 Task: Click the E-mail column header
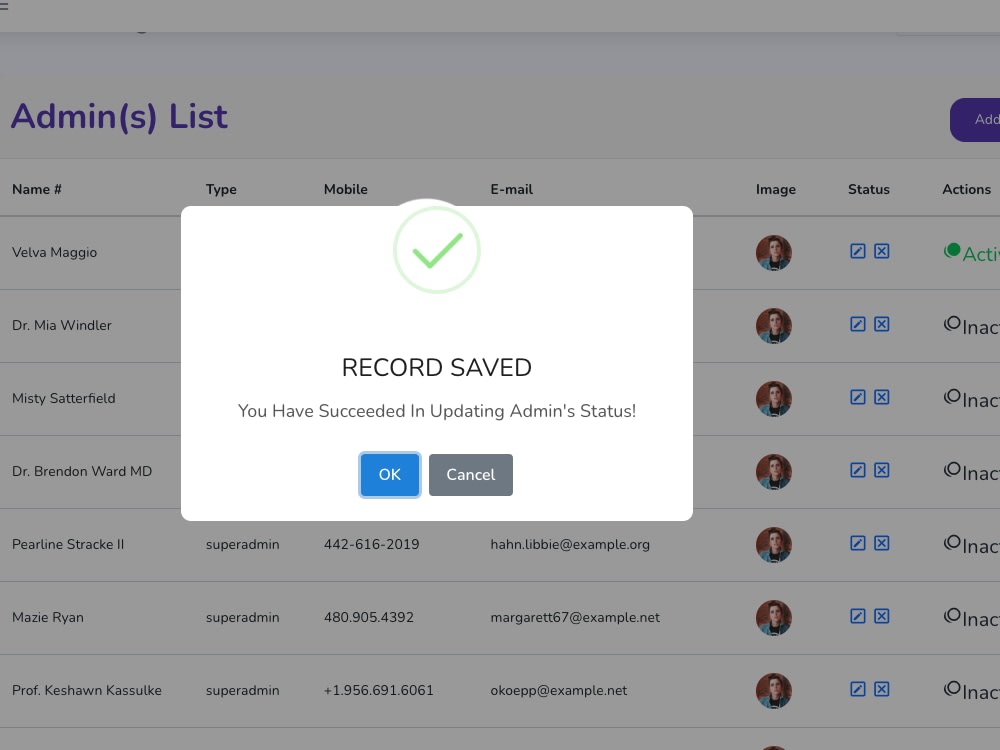(511, 189)
